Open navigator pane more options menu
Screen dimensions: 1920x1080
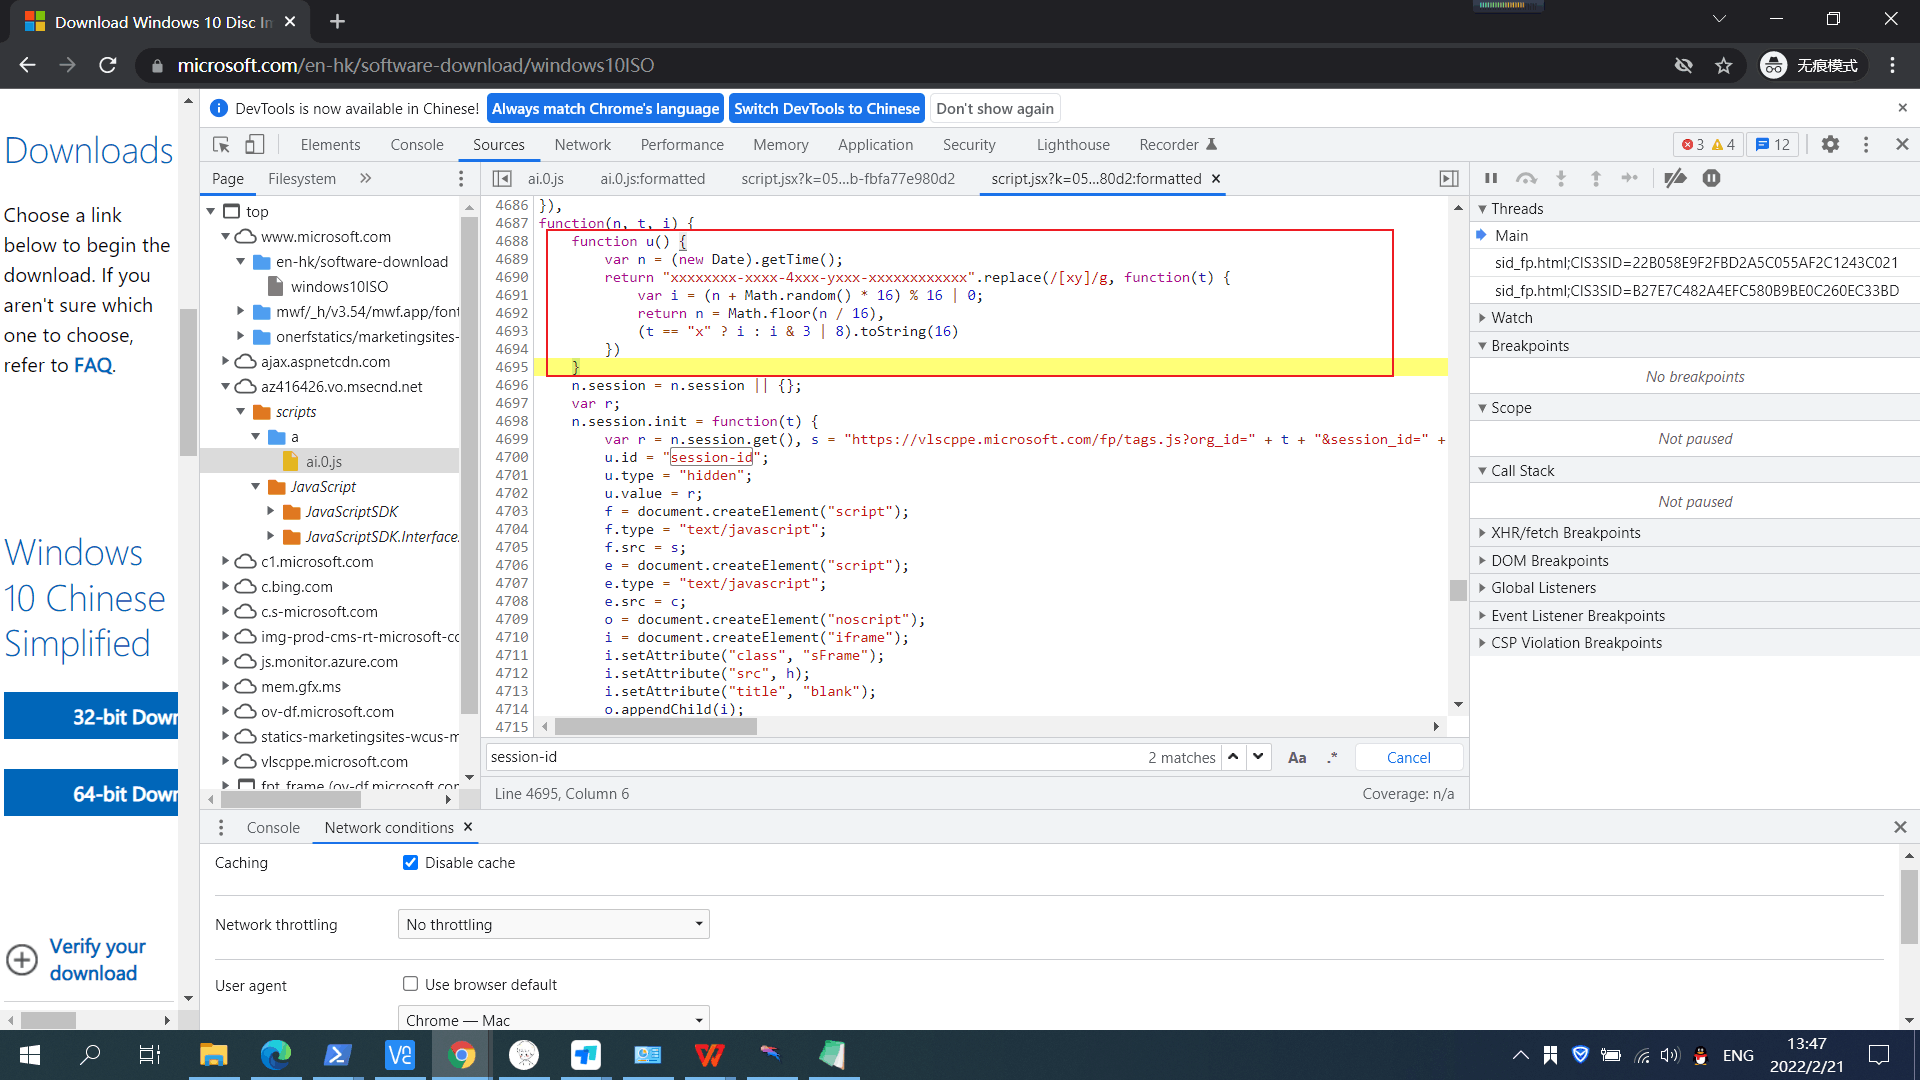(461, 179)
